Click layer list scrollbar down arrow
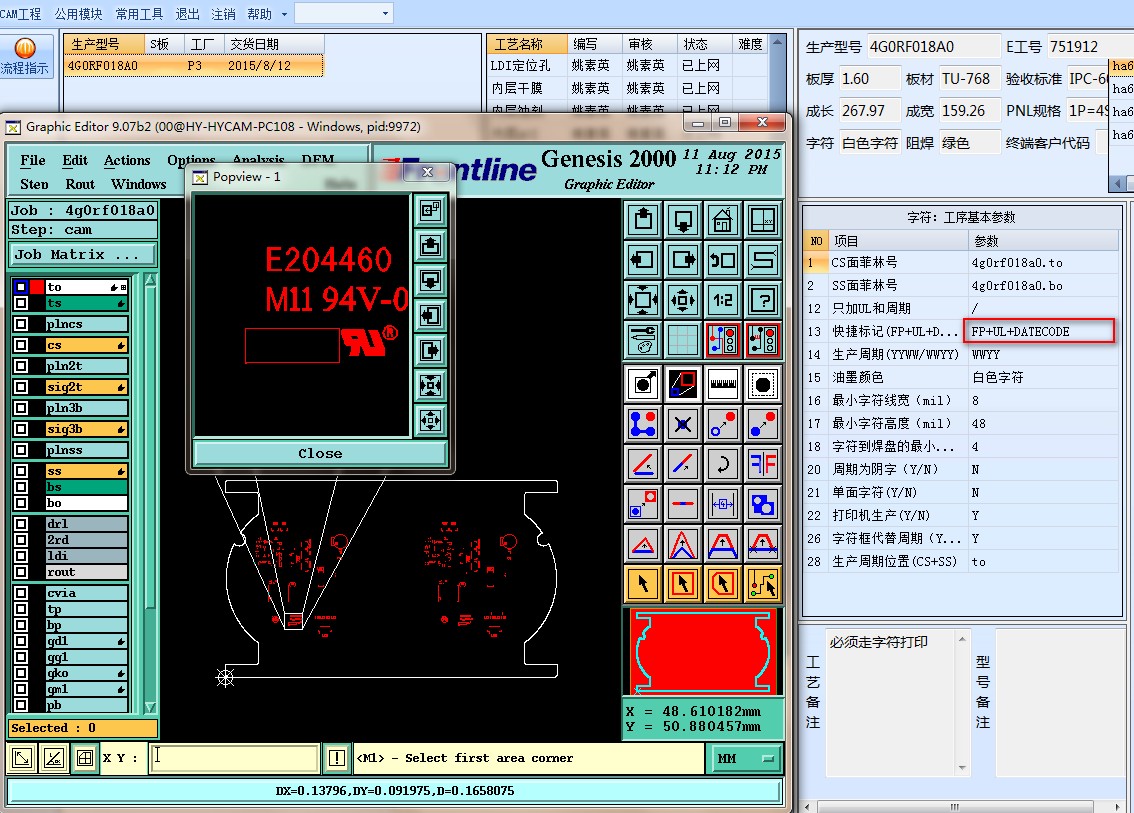 click(150, 707)
